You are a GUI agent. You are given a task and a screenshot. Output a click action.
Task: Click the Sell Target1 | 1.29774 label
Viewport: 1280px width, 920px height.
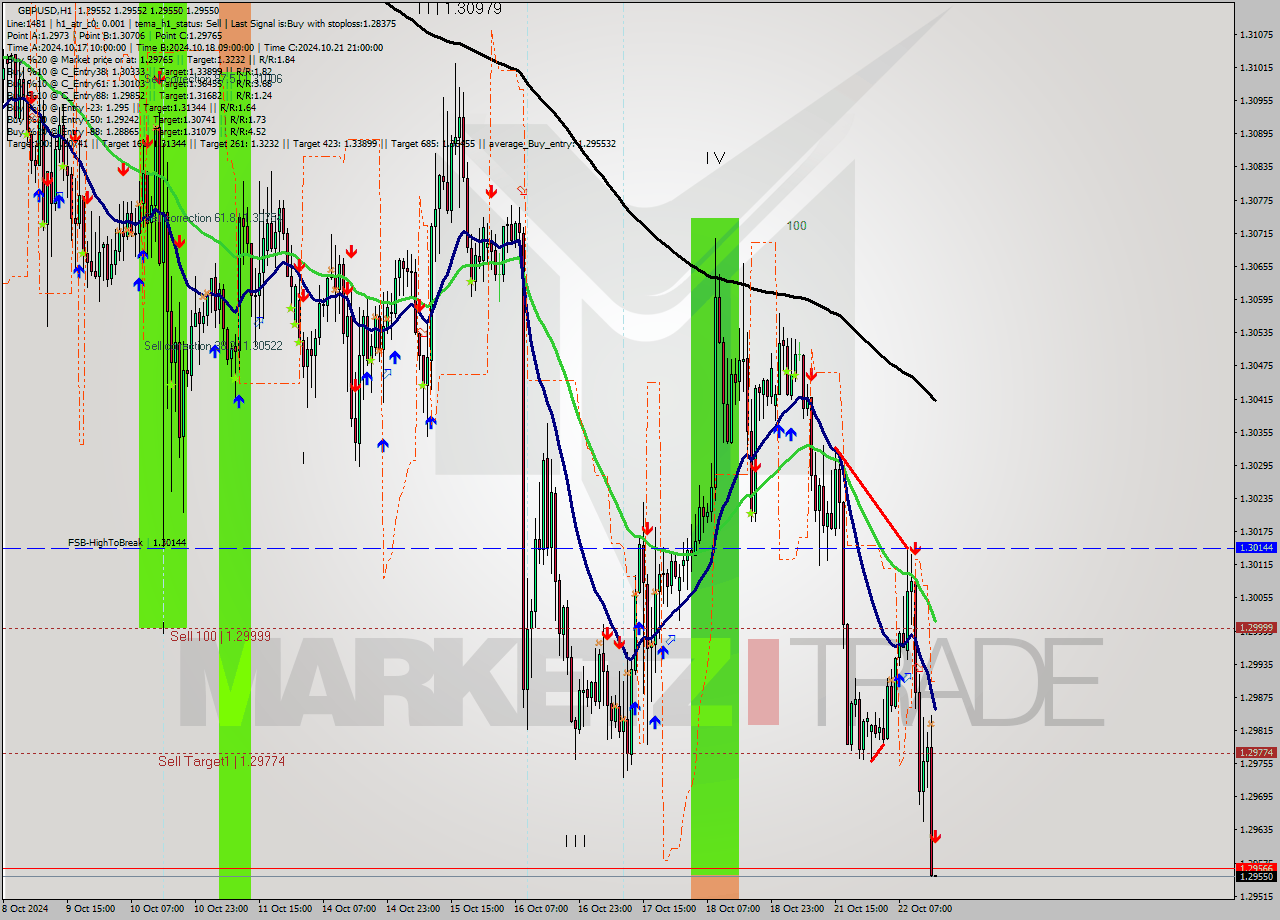tap(222, 761)
